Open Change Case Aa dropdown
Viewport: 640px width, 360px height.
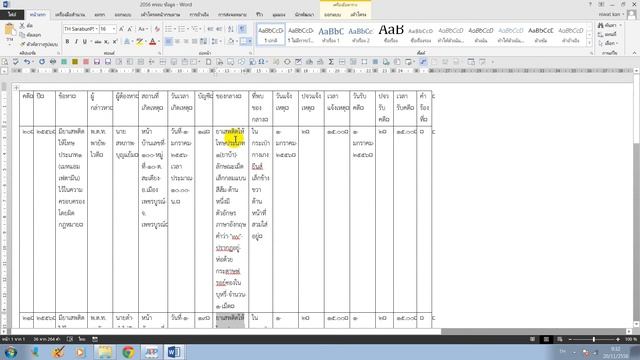[142, 29]
